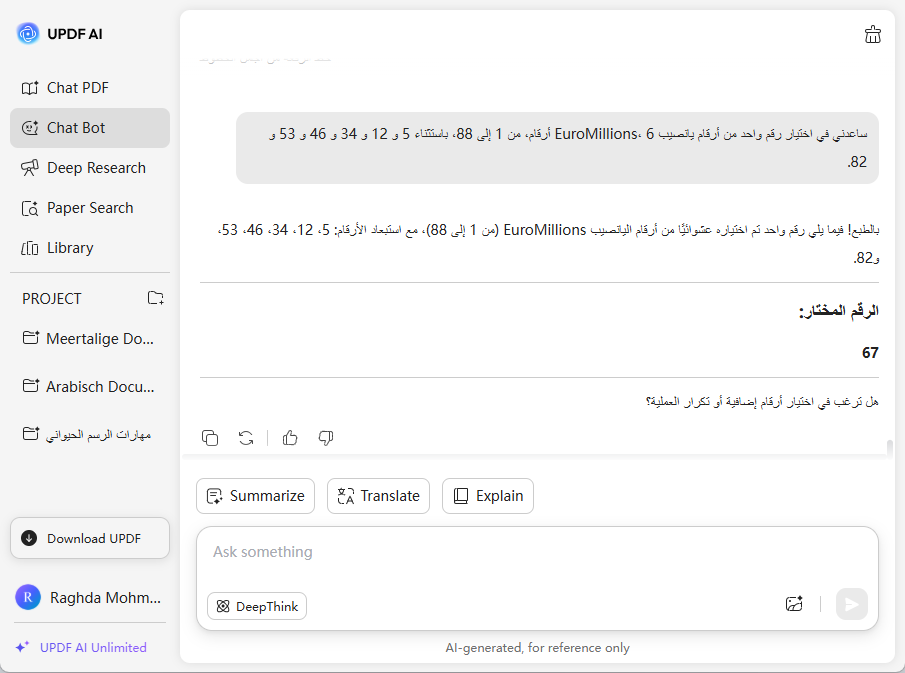This screenshot has width=905, height=673.
Task: Open the Chat PDF section
Action: pos(89,88)
